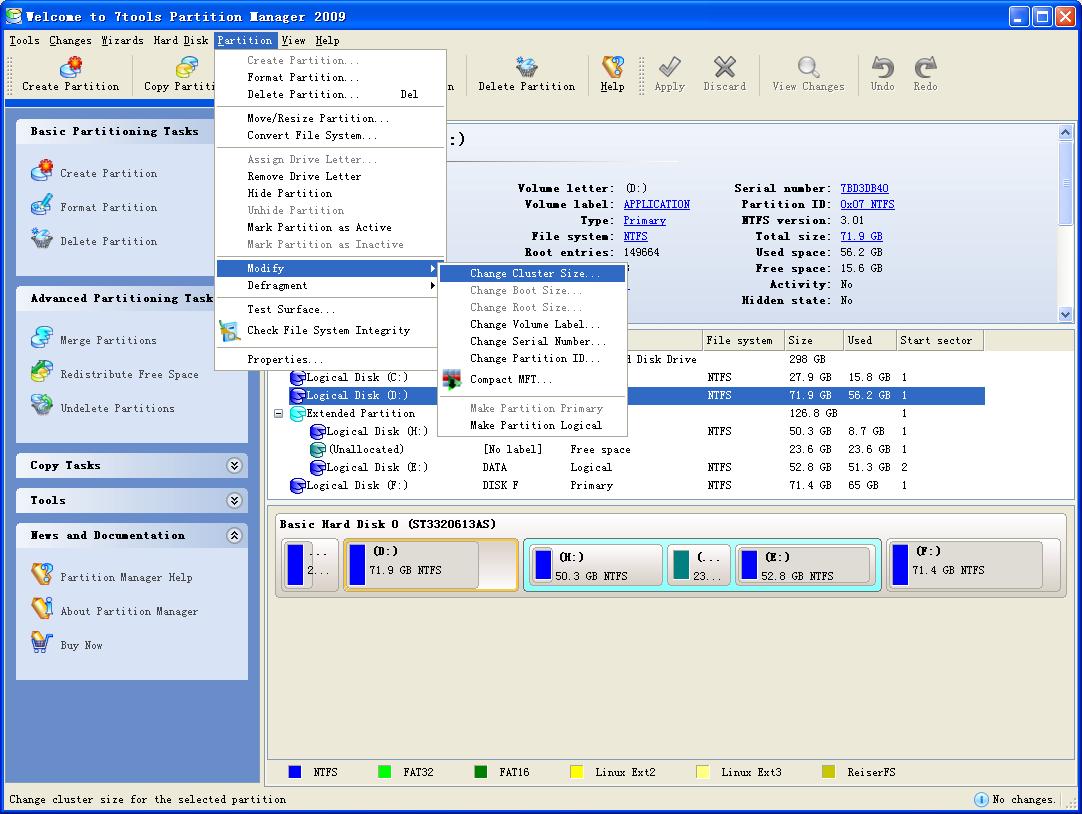
Task: Collapse the Extended Partition tree node
Action: click(x=279, y=413)
